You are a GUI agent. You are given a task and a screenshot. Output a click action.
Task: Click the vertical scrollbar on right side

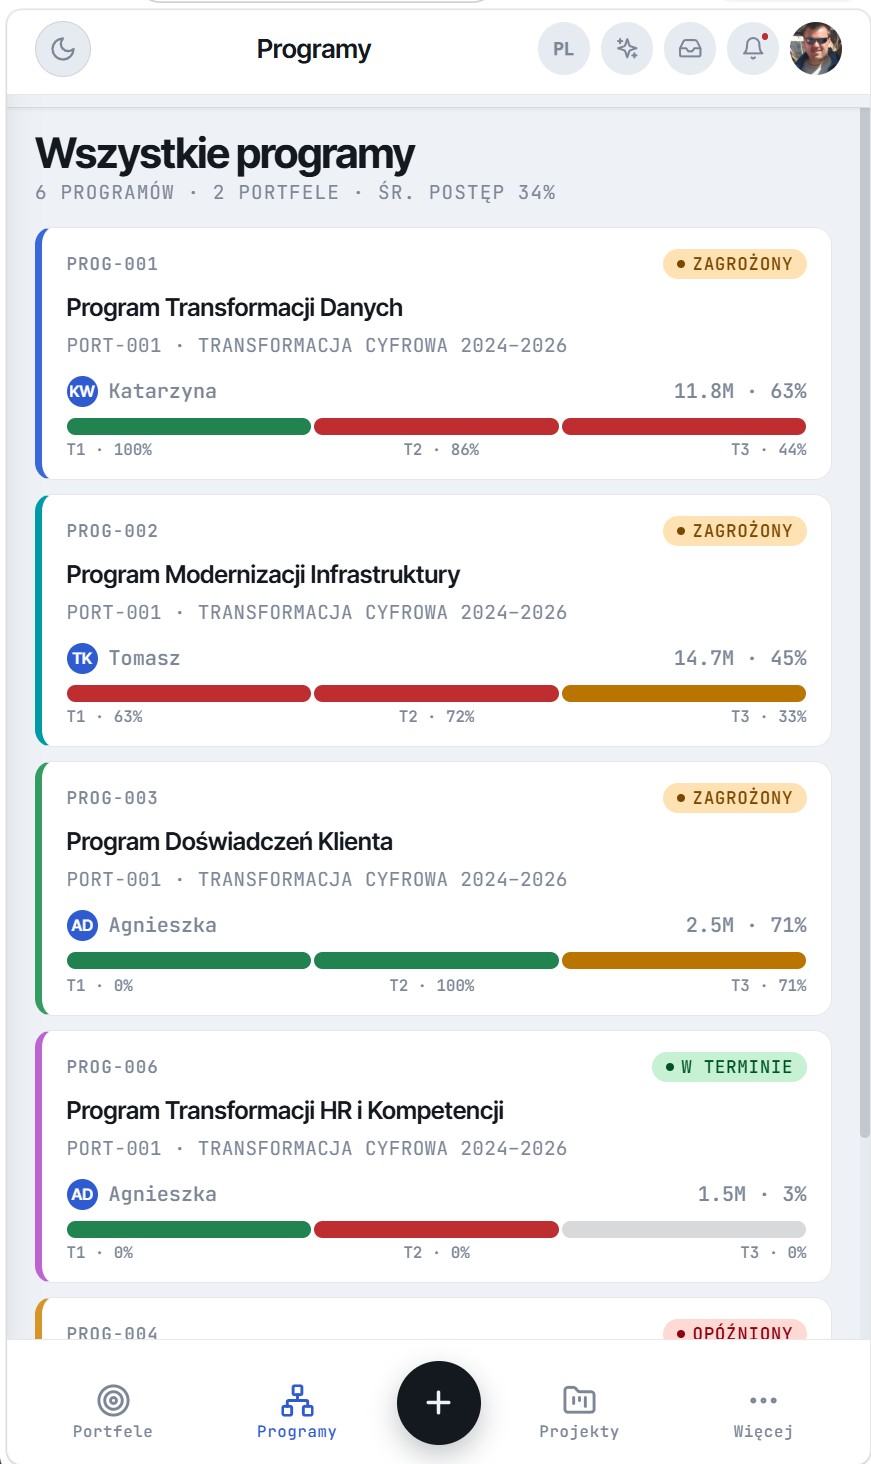(x=864, y=620)
